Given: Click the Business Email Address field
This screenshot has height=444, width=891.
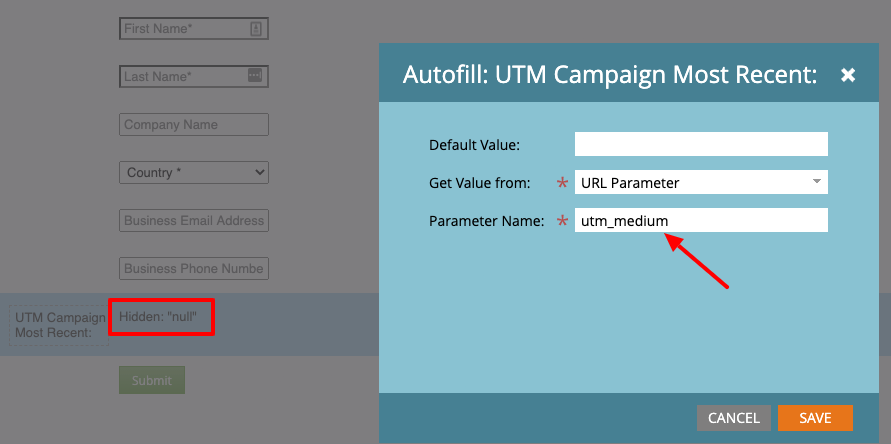Looking at the screenshot, I should tap(193, 221).
